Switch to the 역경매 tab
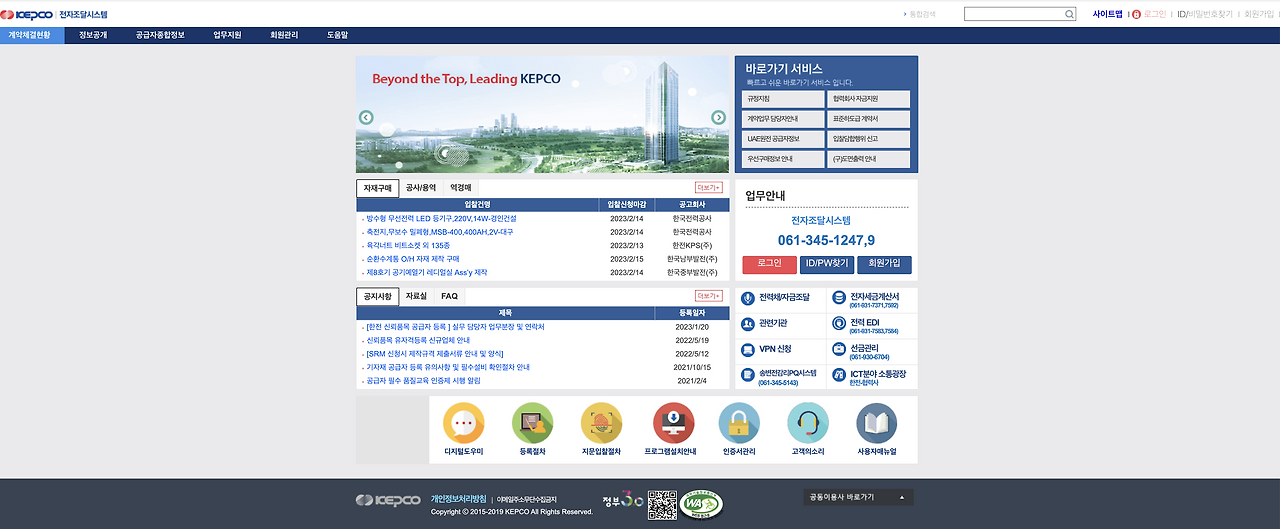The height and width of the screenshot is (529, 1280). 460,188
